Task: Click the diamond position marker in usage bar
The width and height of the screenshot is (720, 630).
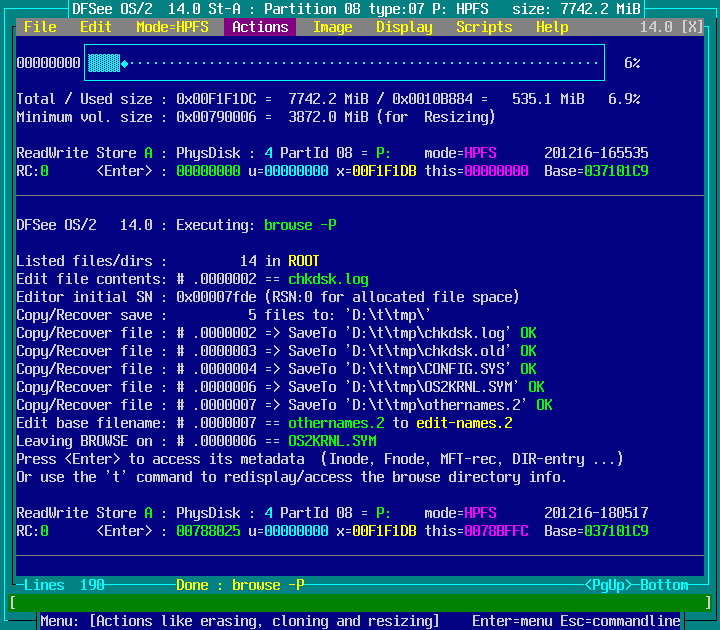Action: click(x=124, y=63)
